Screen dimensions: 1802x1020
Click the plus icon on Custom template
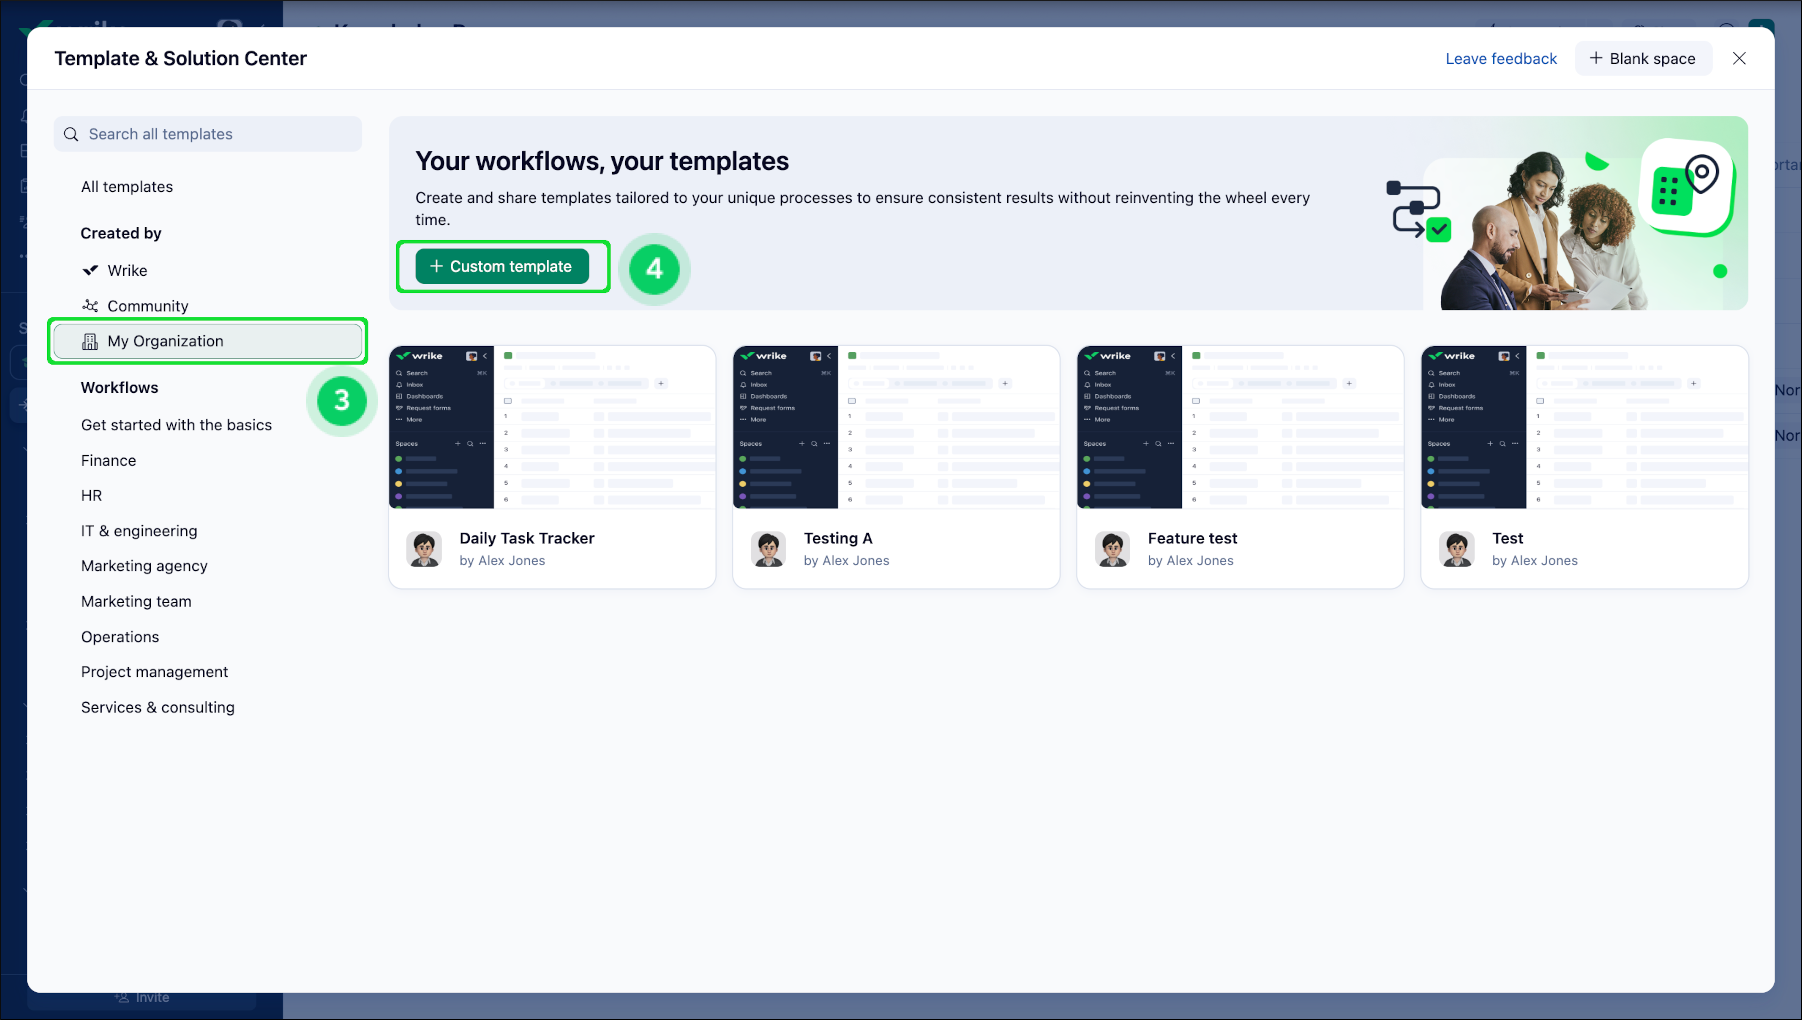436,266
